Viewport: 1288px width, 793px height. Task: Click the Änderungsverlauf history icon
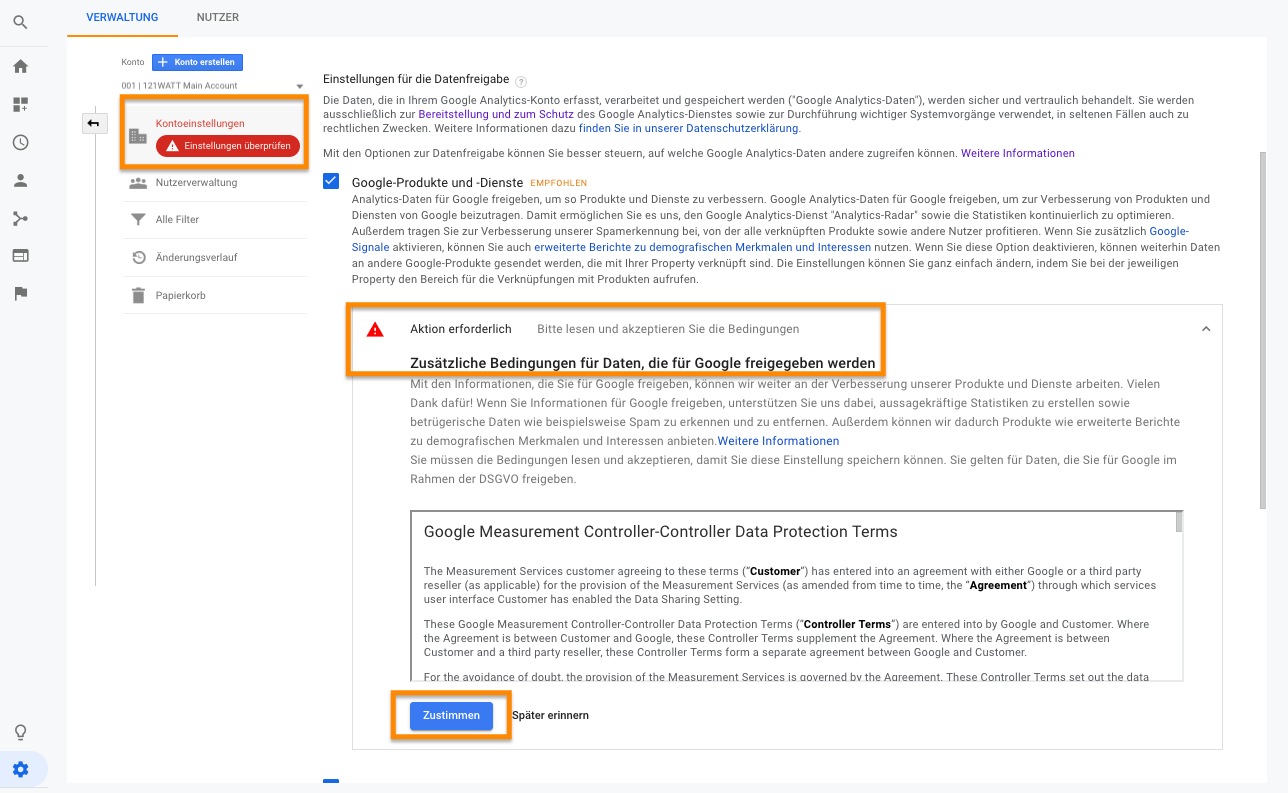click(138, 258)
